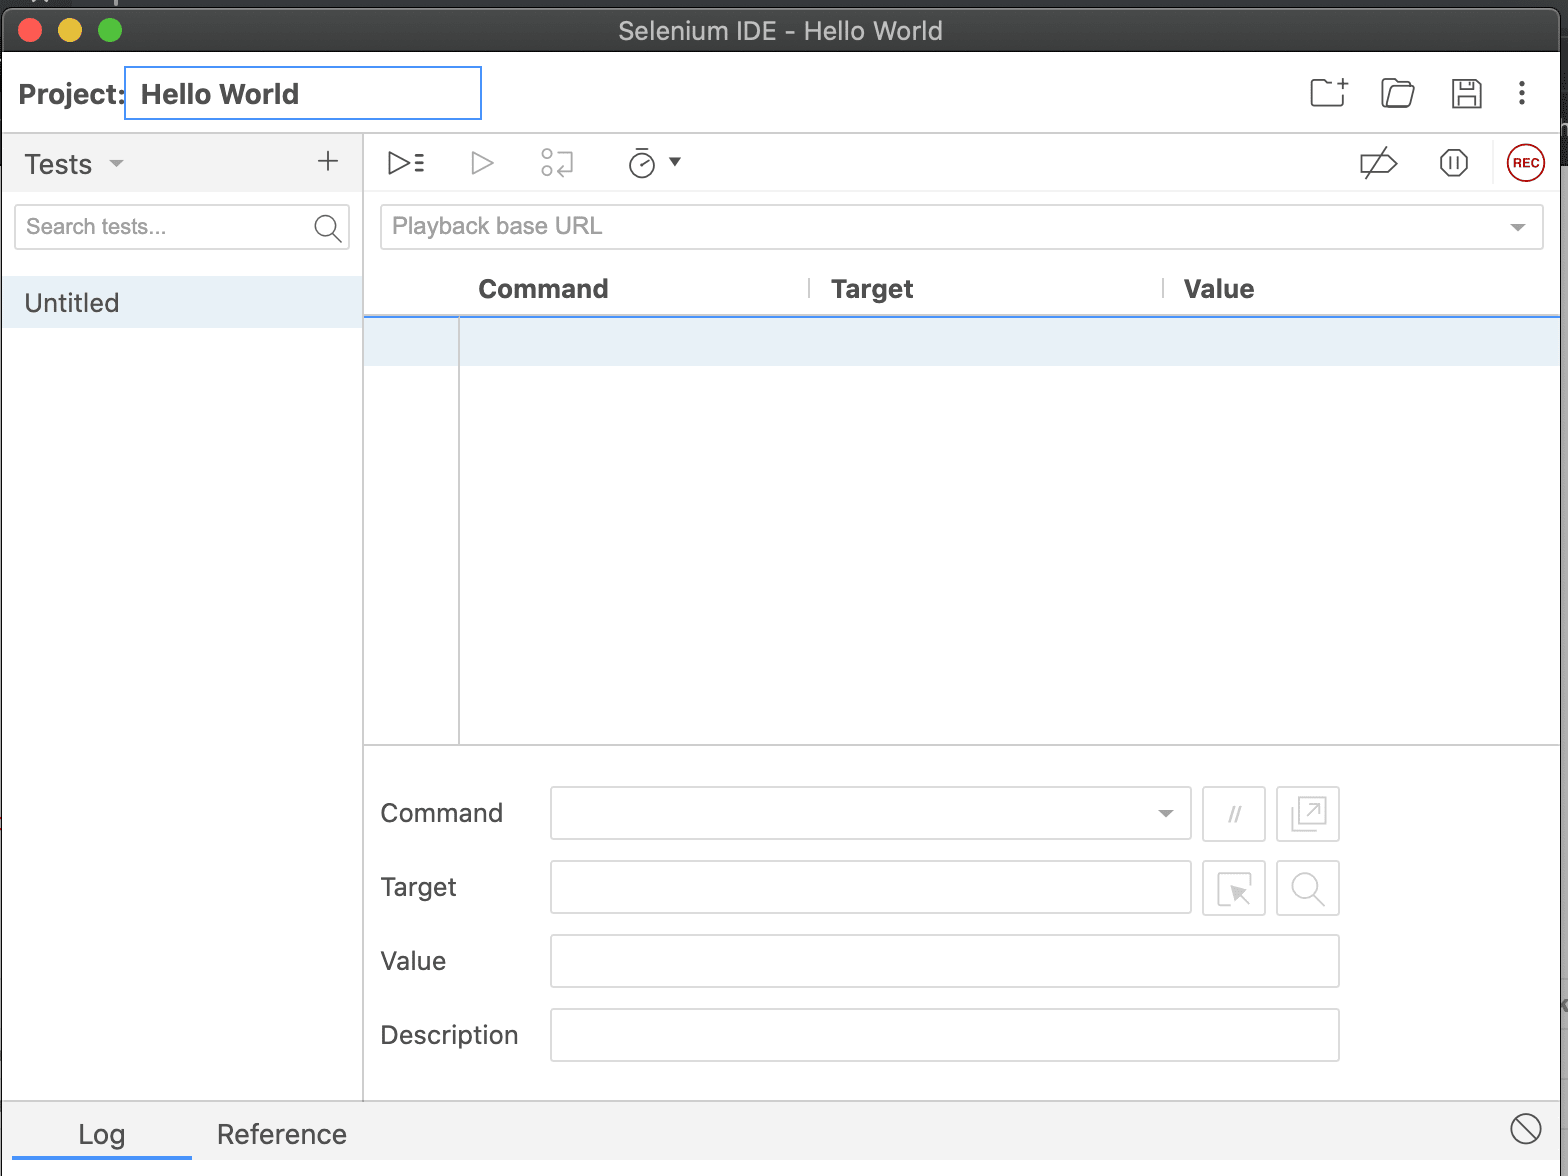Expand the Playback base URL dropdown arrow
Viewport: 1568px width, 1176px height.
(x=1517, y=227)
